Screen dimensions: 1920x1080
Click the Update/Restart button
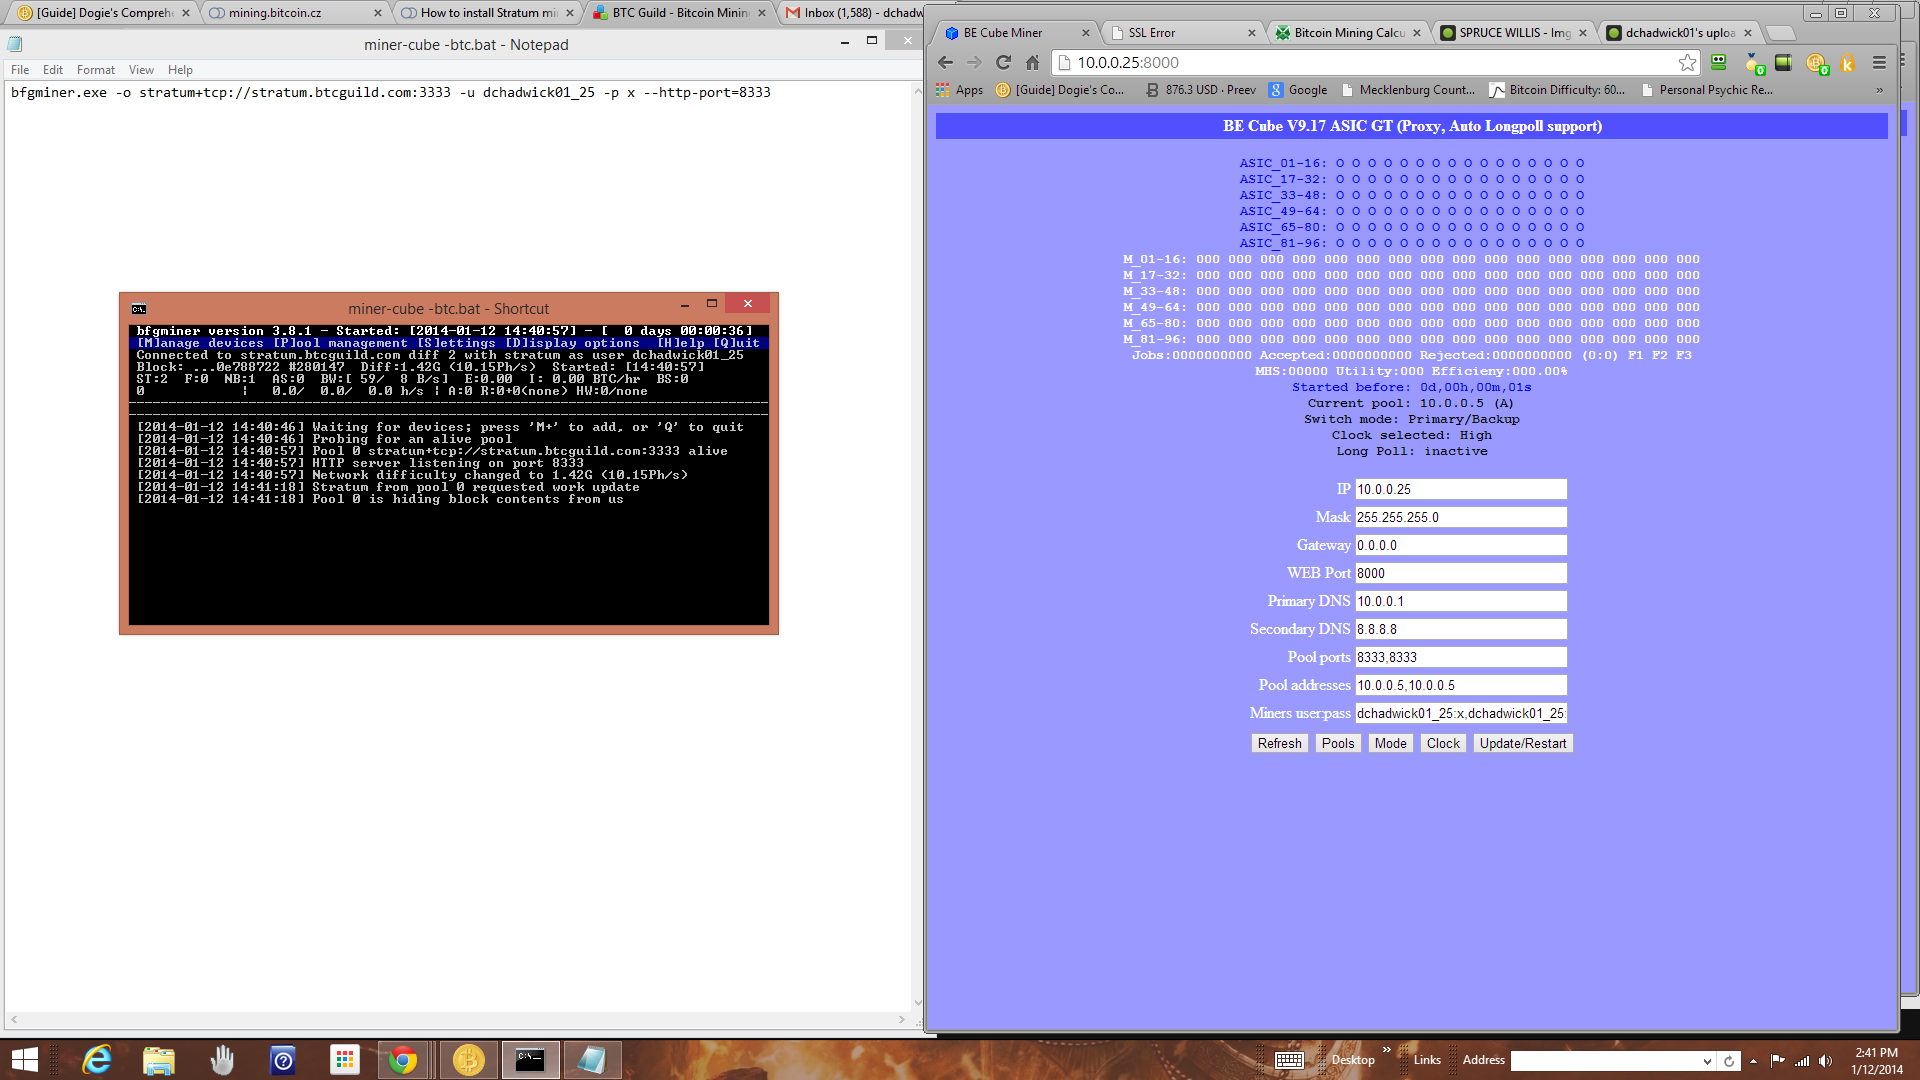coord(1523,743)
